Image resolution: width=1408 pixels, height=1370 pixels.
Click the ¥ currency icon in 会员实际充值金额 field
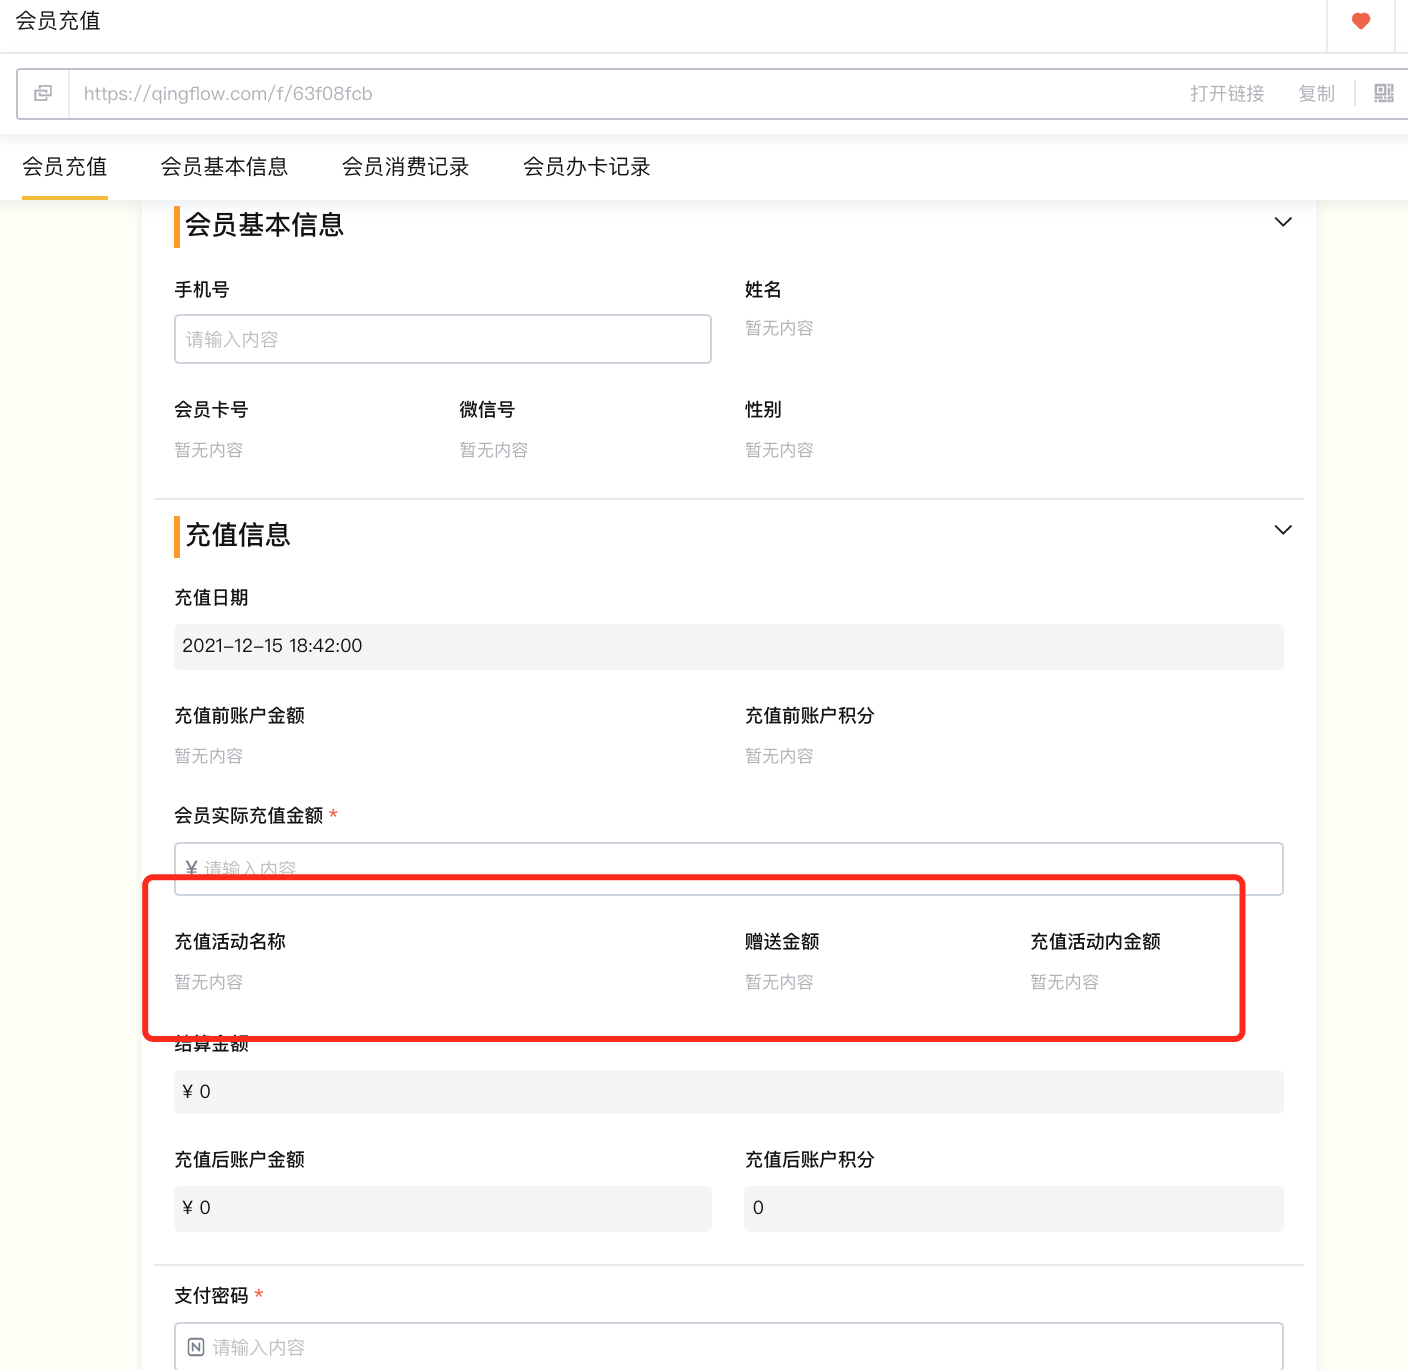[190, 868]
